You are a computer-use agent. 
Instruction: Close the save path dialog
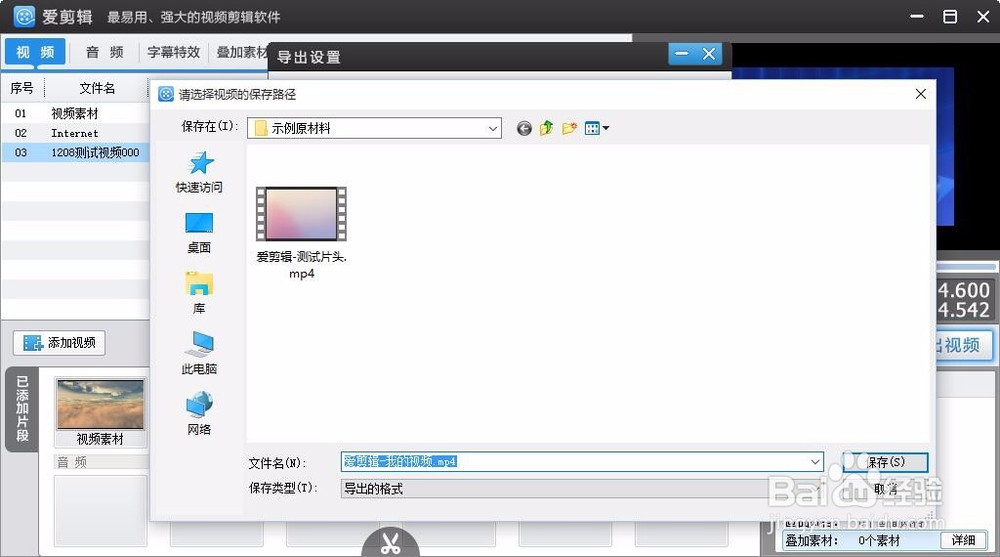(x=920, y=94)
